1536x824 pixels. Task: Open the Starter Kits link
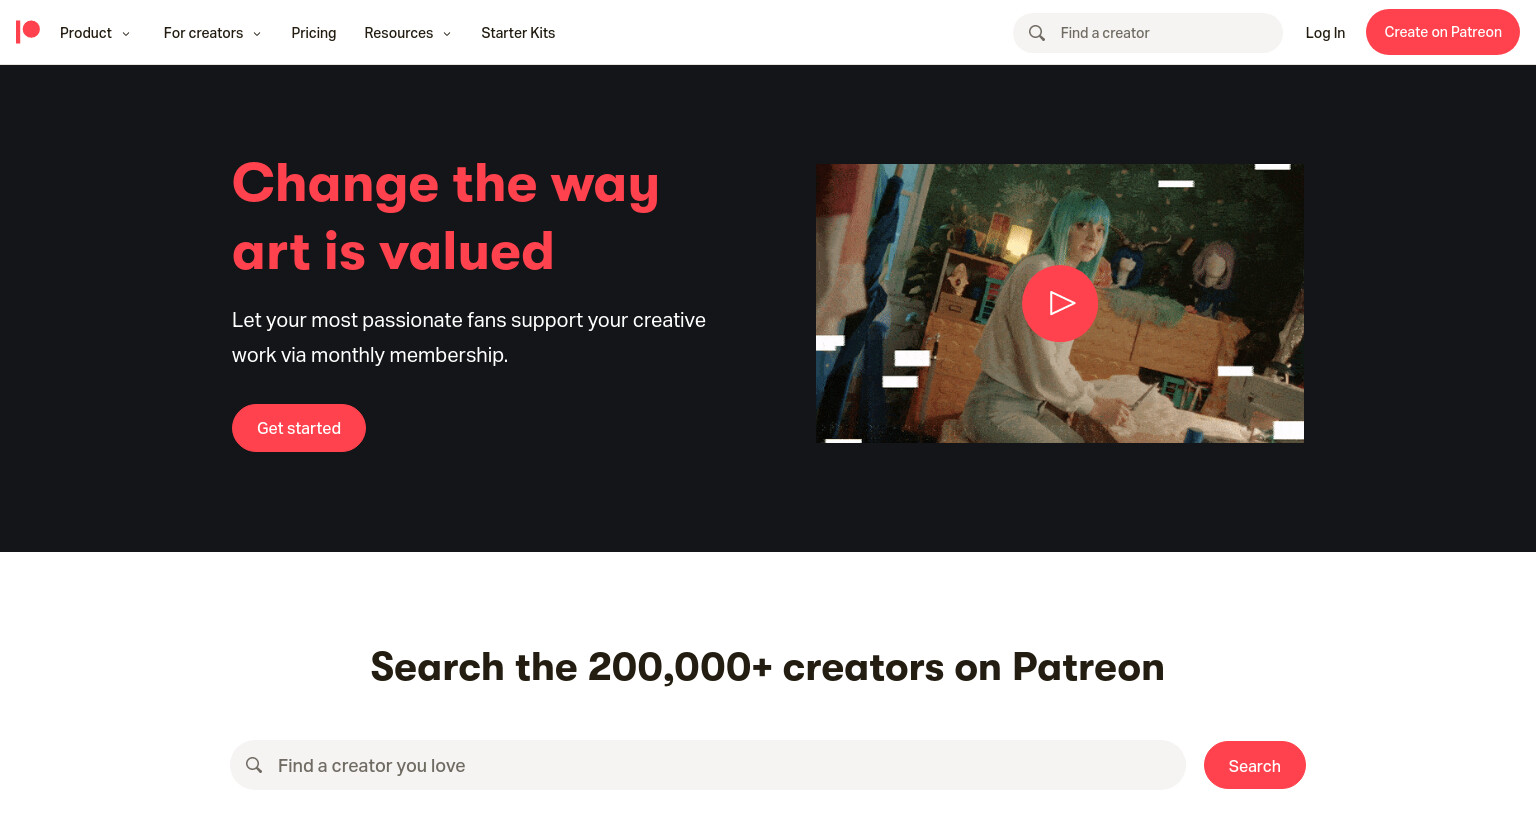pyautogui.click(x=518, y=33)
